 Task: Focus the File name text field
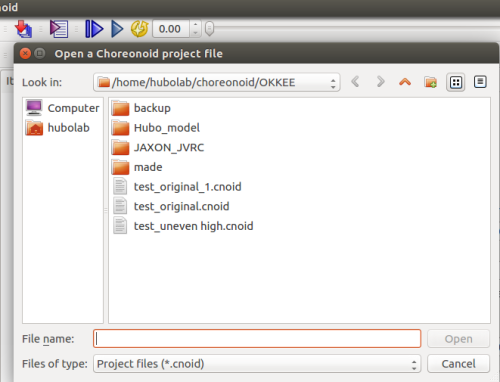[257, 339]
